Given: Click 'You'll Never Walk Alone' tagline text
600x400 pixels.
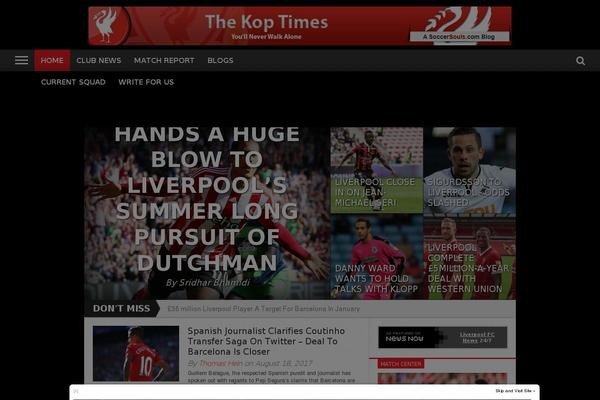Looking at the screenshot, I should pyautogui.click(x=266, y=37).
